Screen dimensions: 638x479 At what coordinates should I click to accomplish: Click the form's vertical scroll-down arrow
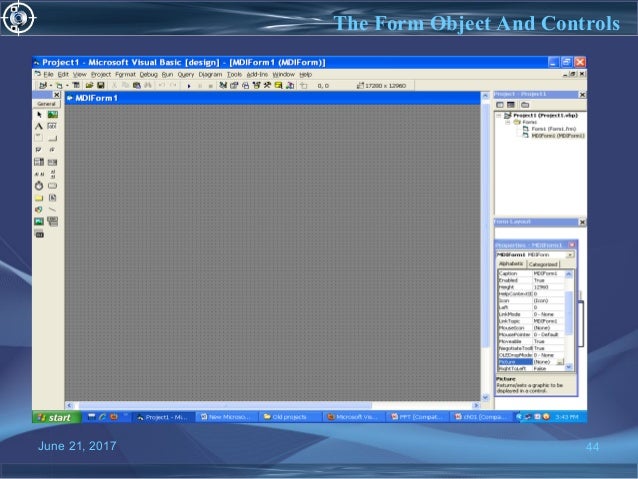[485, 397]
